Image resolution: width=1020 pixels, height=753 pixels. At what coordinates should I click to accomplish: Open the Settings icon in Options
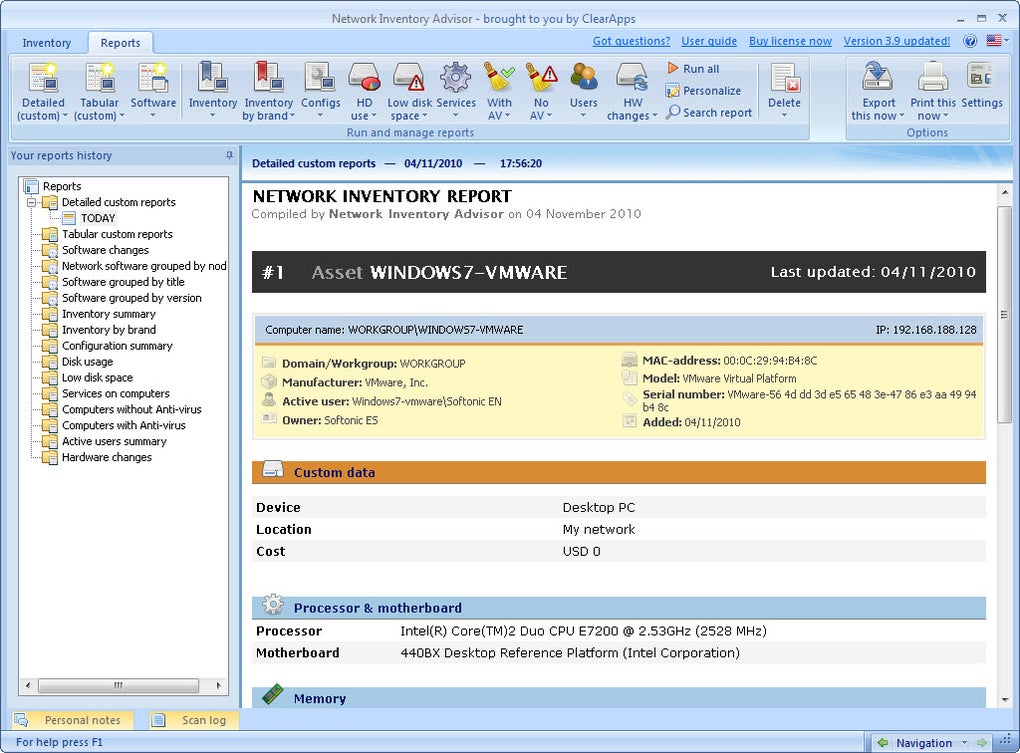[981, 77]
